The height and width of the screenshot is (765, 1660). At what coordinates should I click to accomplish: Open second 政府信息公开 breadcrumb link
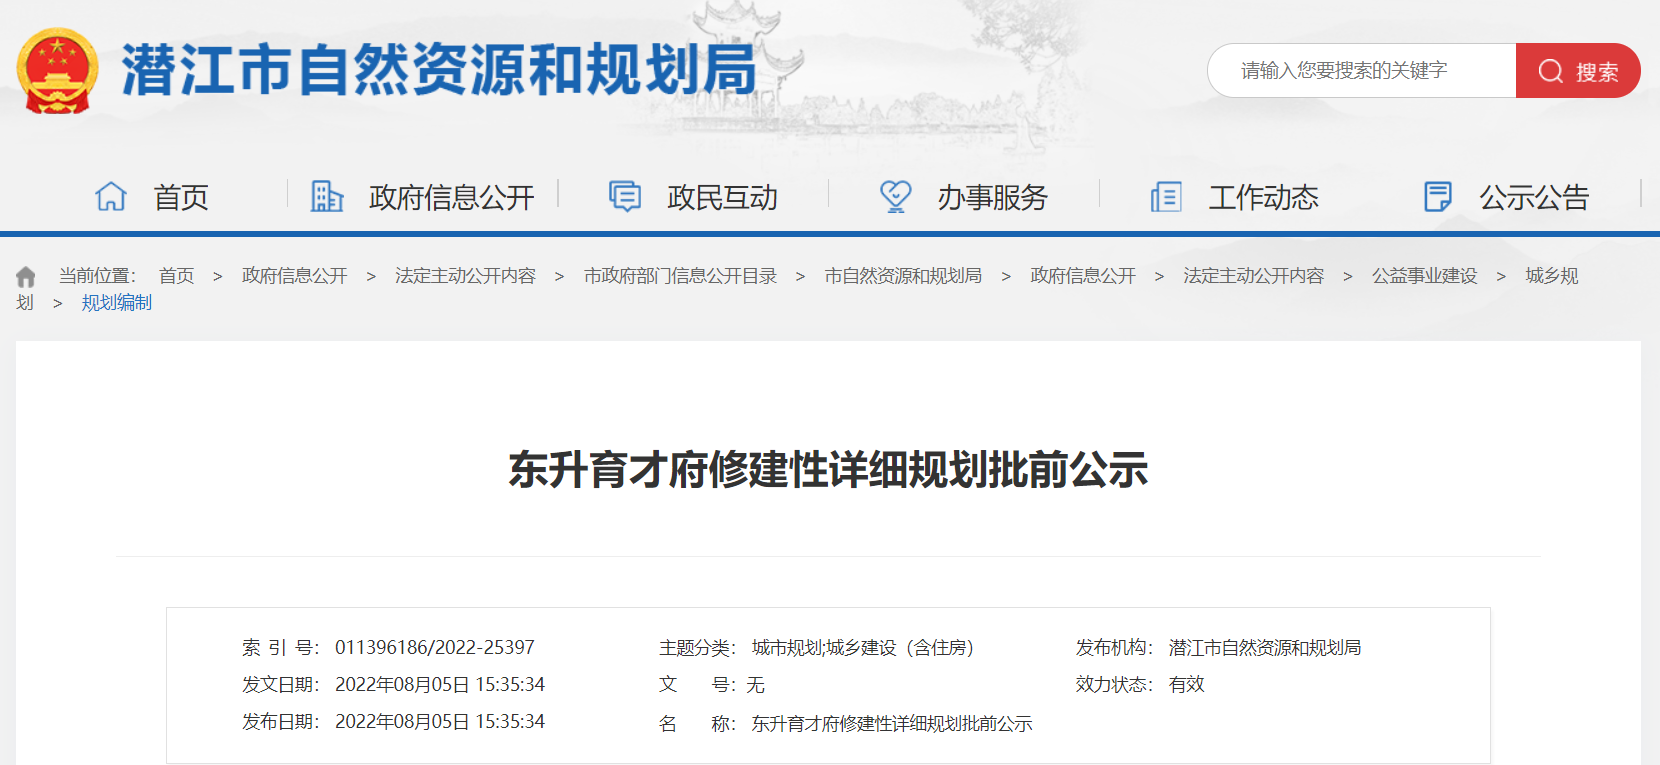(x=1083, y=276)
